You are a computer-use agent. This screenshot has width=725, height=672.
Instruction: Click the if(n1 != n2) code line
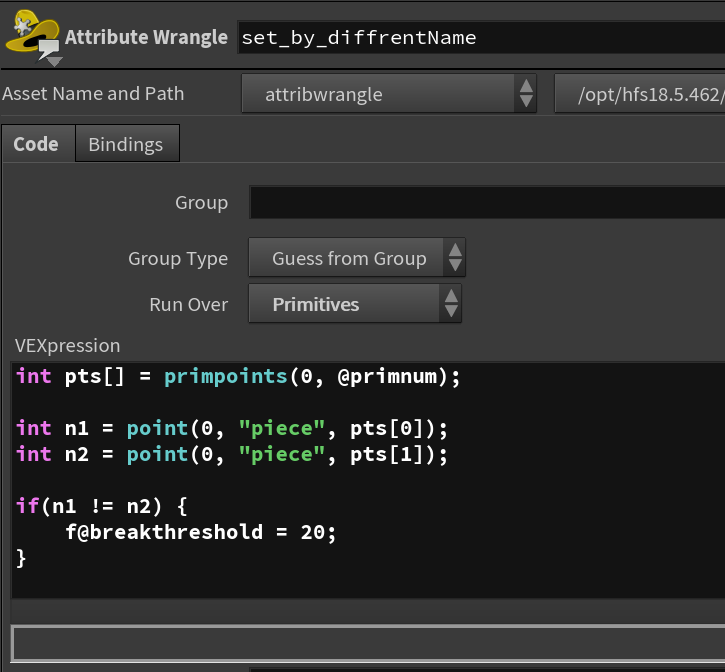pos(102,506)
